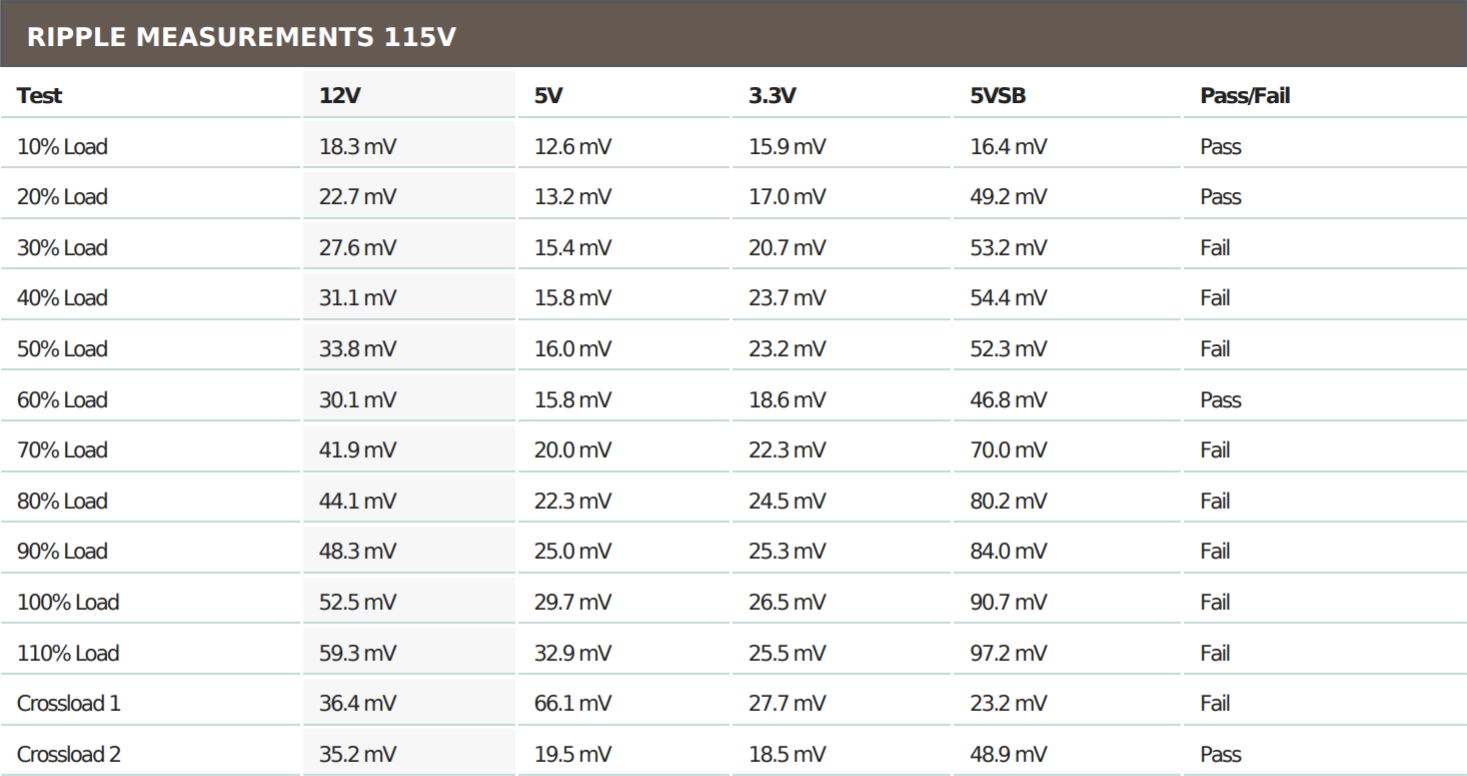The width and height of the screenshot is (1467, 776).
Task: Select the "100% Load" row label
Action: (x=68, y=602)
